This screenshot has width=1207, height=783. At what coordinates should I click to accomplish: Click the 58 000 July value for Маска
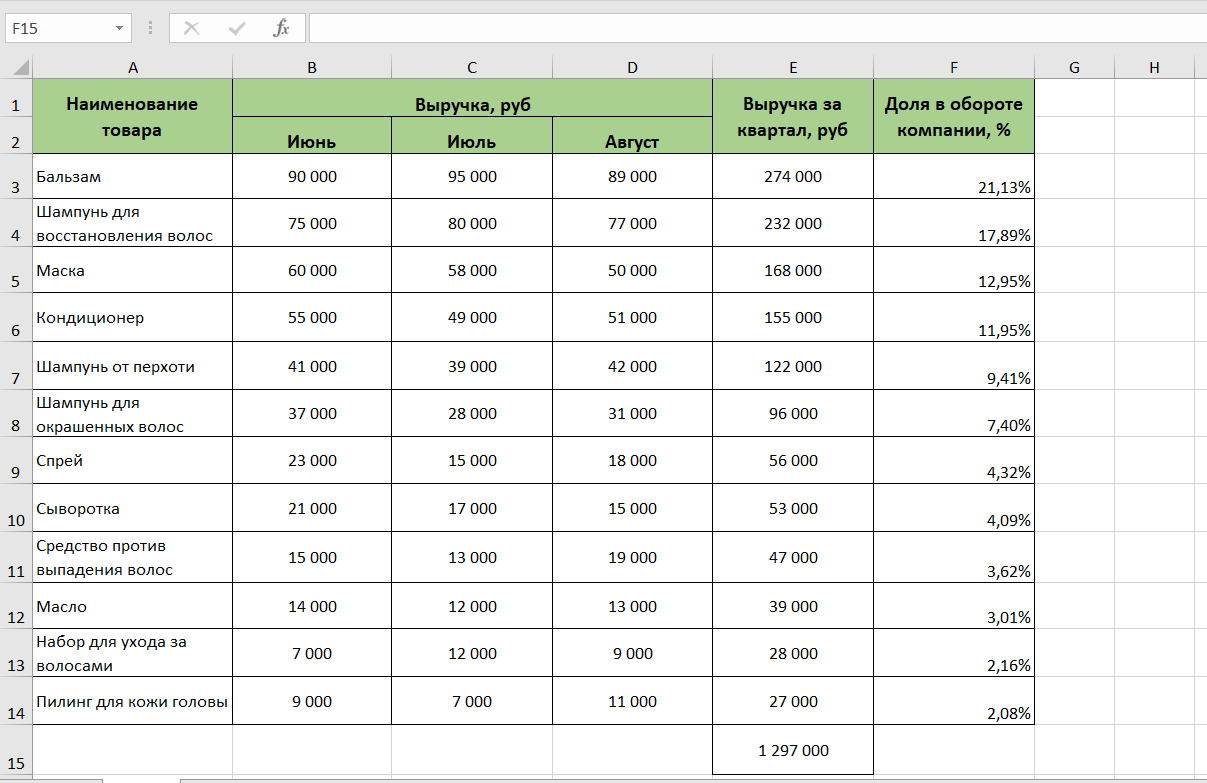(x=472, y=270)
